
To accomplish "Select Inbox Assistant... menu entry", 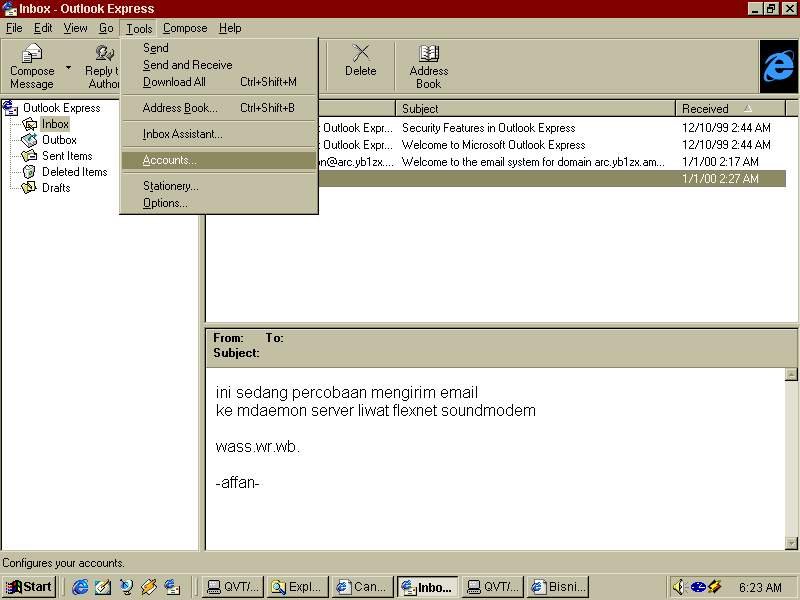I will (182, 134).
